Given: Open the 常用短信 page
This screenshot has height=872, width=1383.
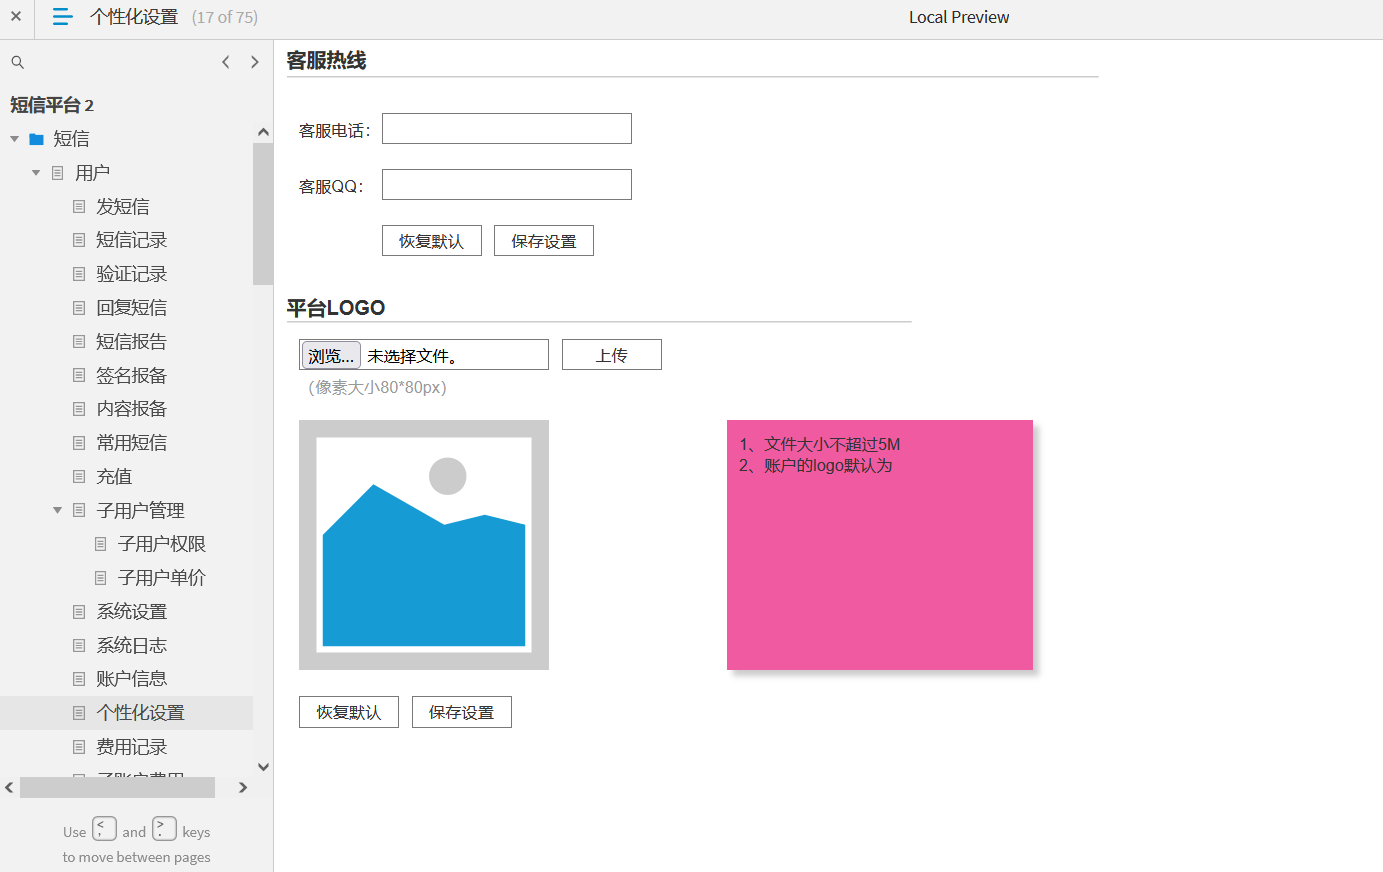Looking at the screenshot, I should (x=131, y=443).
